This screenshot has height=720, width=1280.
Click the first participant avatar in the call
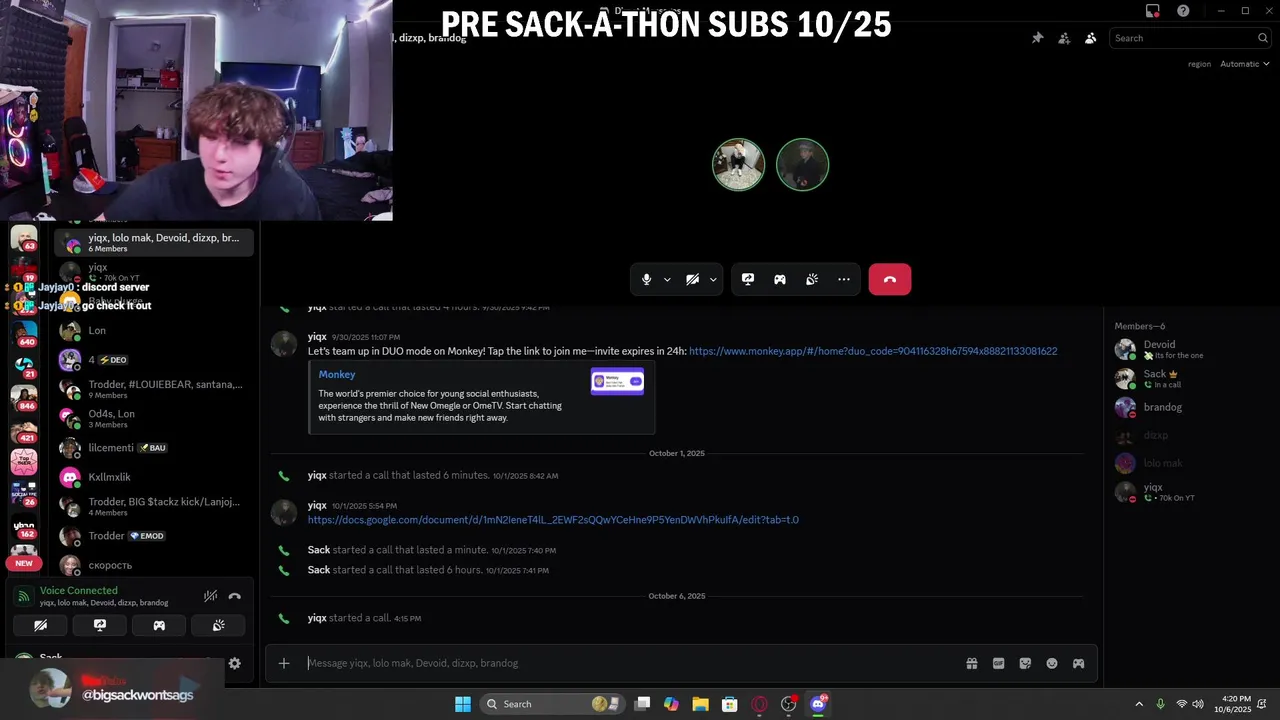pos(738,164)
